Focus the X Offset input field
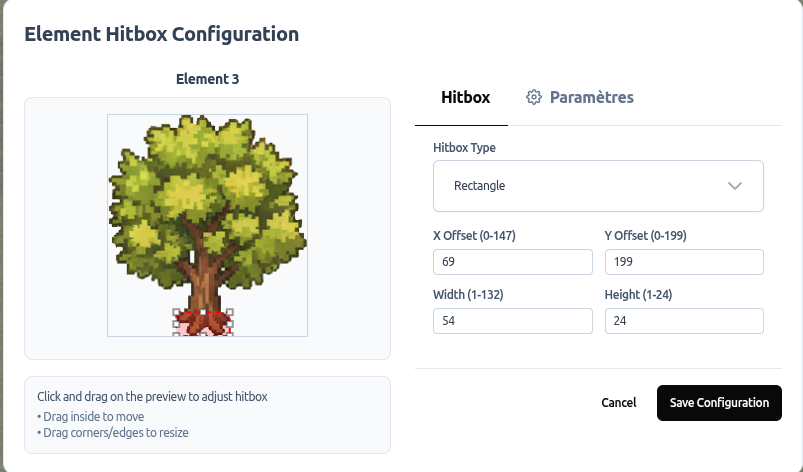The width and height of the screenshot is (803, 472). click(x=512, y=262)
